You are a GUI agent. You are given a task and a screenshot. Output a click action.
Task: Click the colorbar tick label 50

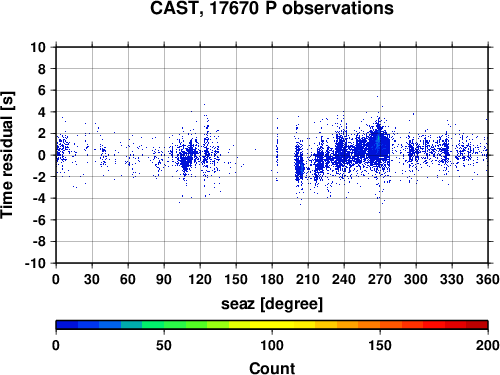point(164,345)
